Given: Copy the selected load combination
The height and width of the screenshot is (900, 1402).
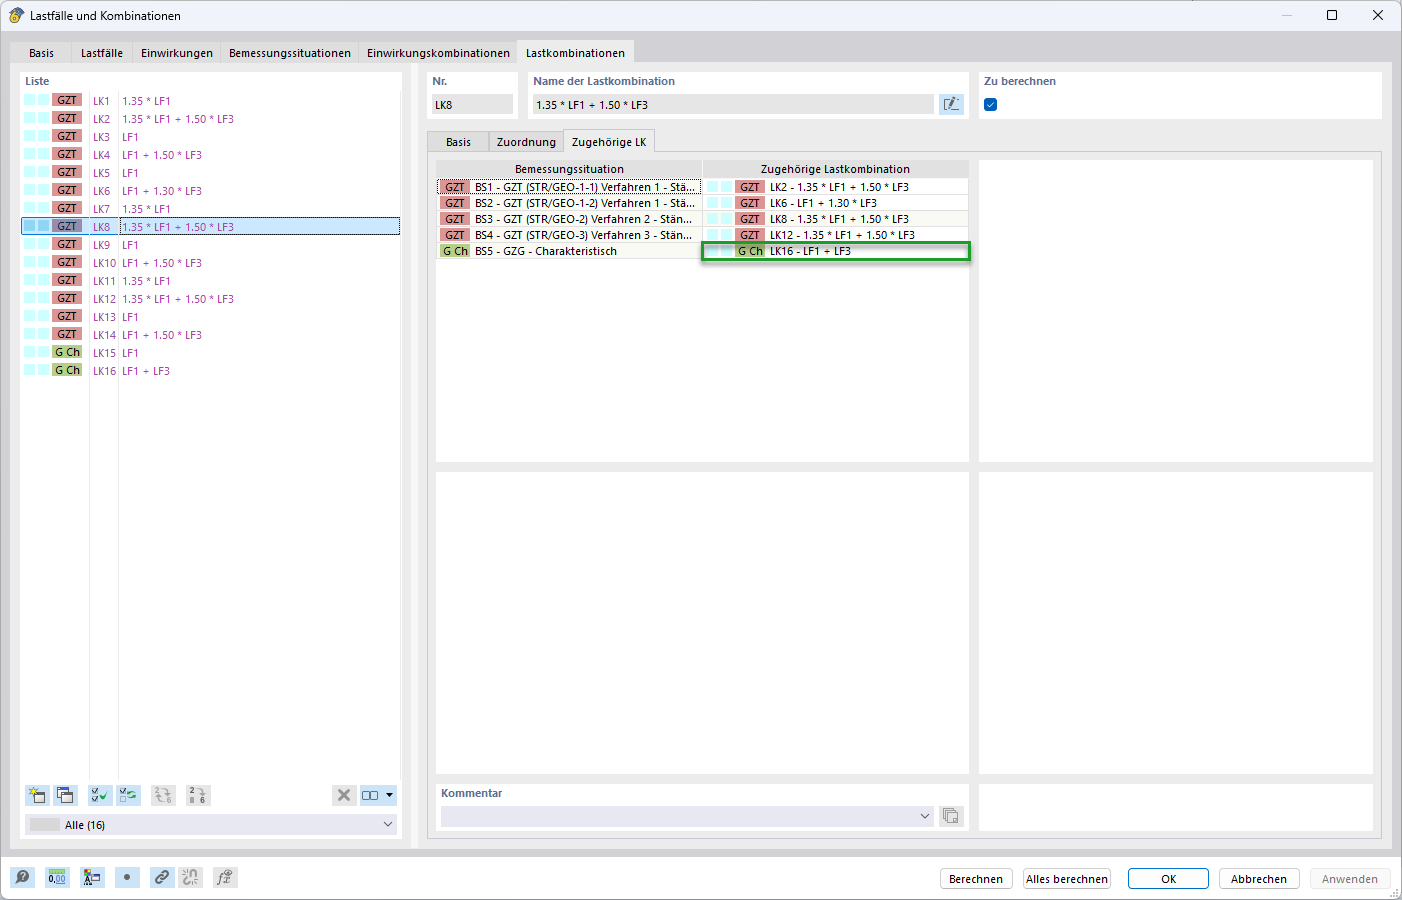Looking at the screenshot, I should click(x=65, y=795).
